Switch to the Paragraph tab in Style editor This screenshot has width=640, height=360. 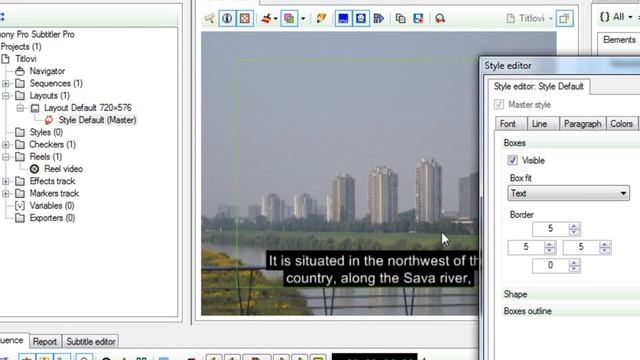coord(582,124)
